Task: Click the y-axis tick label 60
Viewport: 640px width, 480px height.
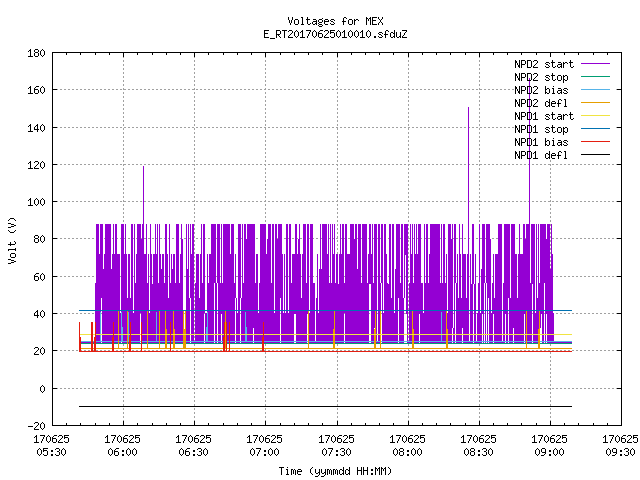Action: coord(39,277)
